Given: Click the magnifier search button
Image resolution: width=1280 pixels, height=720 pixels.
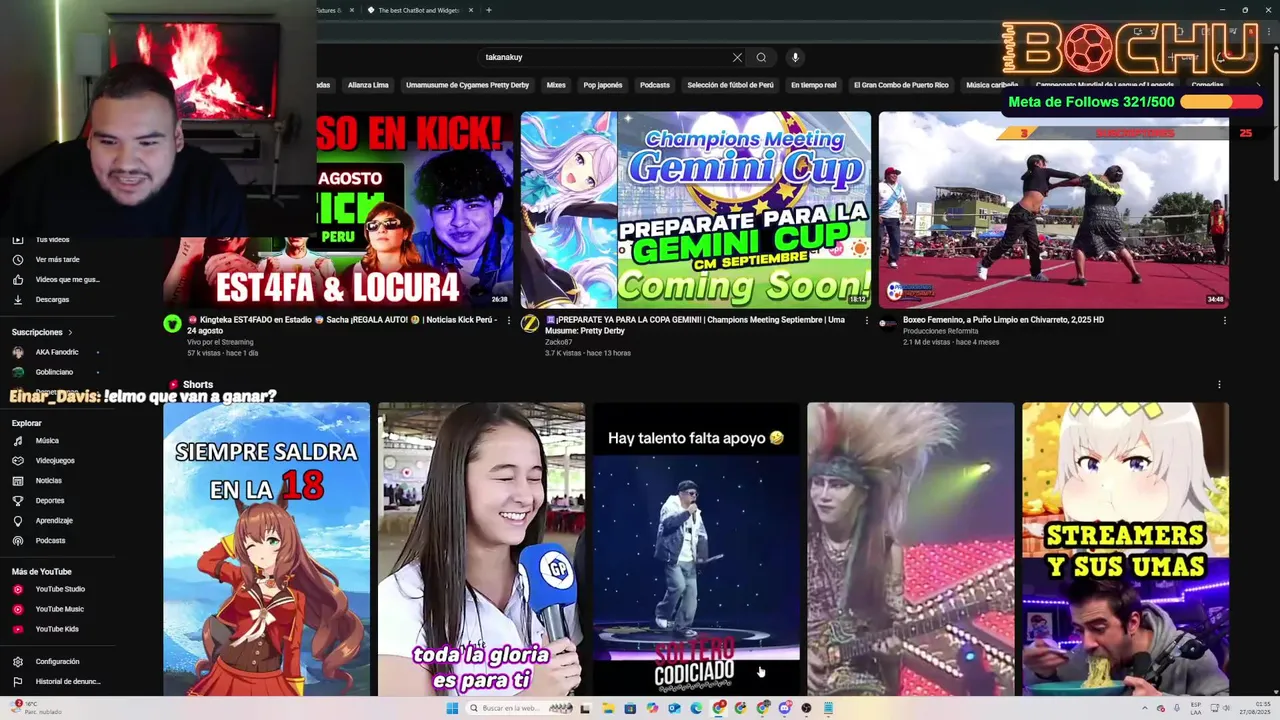Looking at the screenshot, I should click(x=761, y=57).
